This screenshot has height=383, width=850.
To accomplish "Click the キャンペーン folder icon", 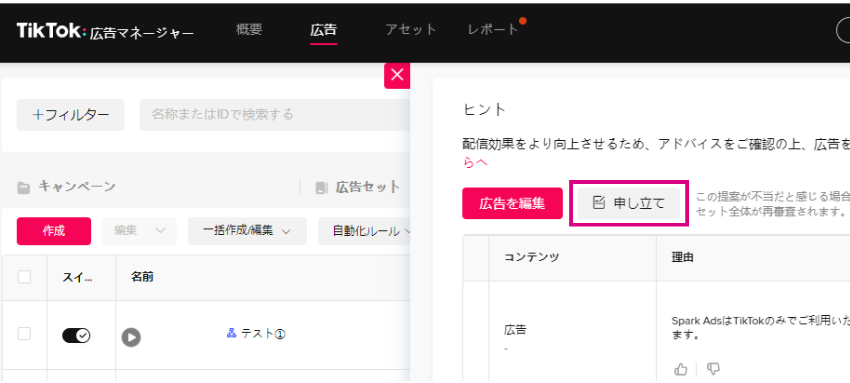I will (x=24, y=189).
